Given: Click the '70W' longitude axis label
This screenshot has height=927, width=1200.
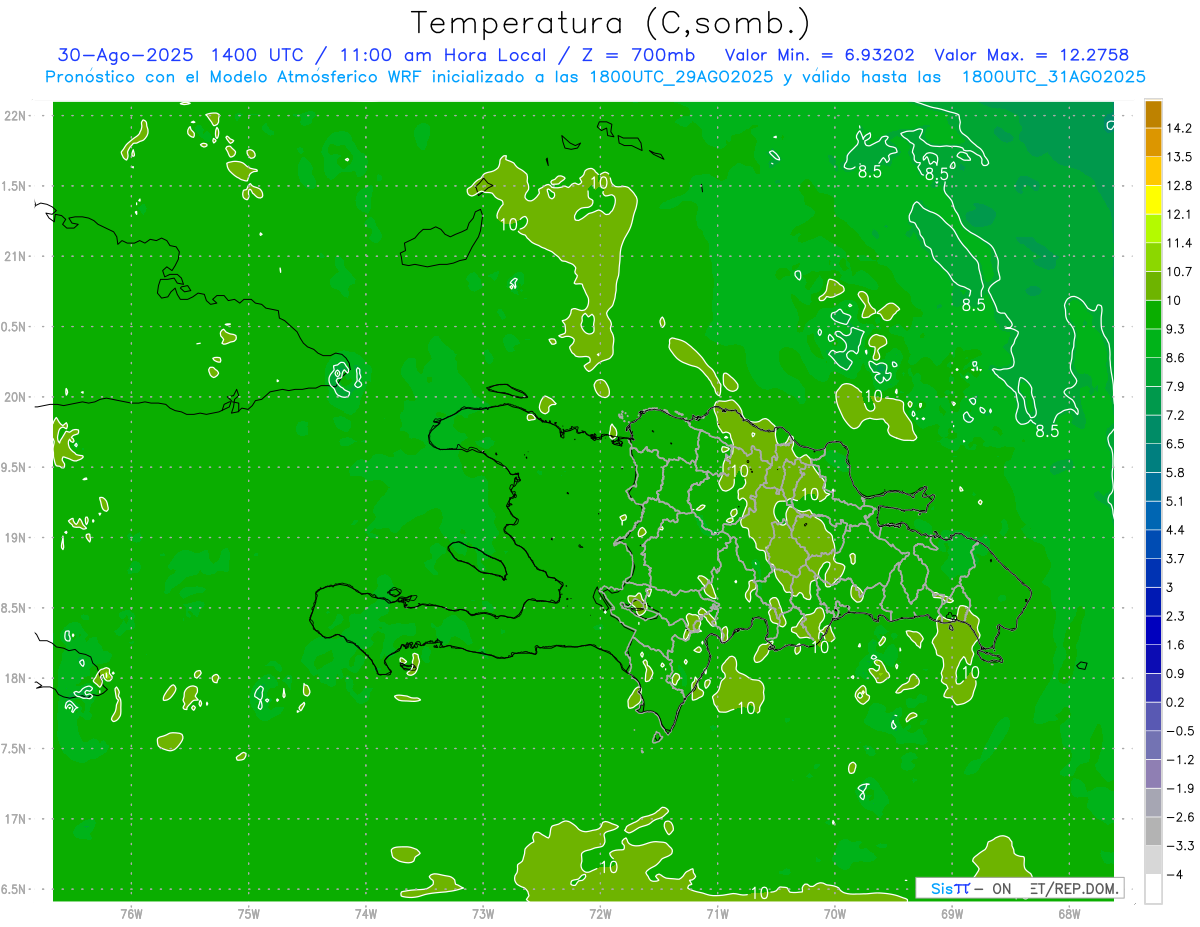Looking at the screenshot, I should [x=835, y=914].
